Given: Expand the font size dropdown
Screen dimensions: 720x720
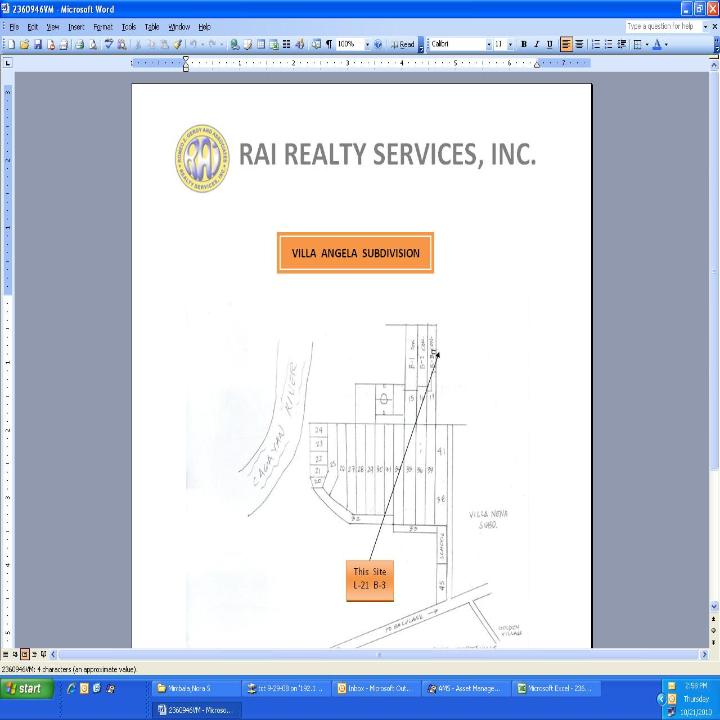Looking at the screenshot, I should [x=510, y=45].
